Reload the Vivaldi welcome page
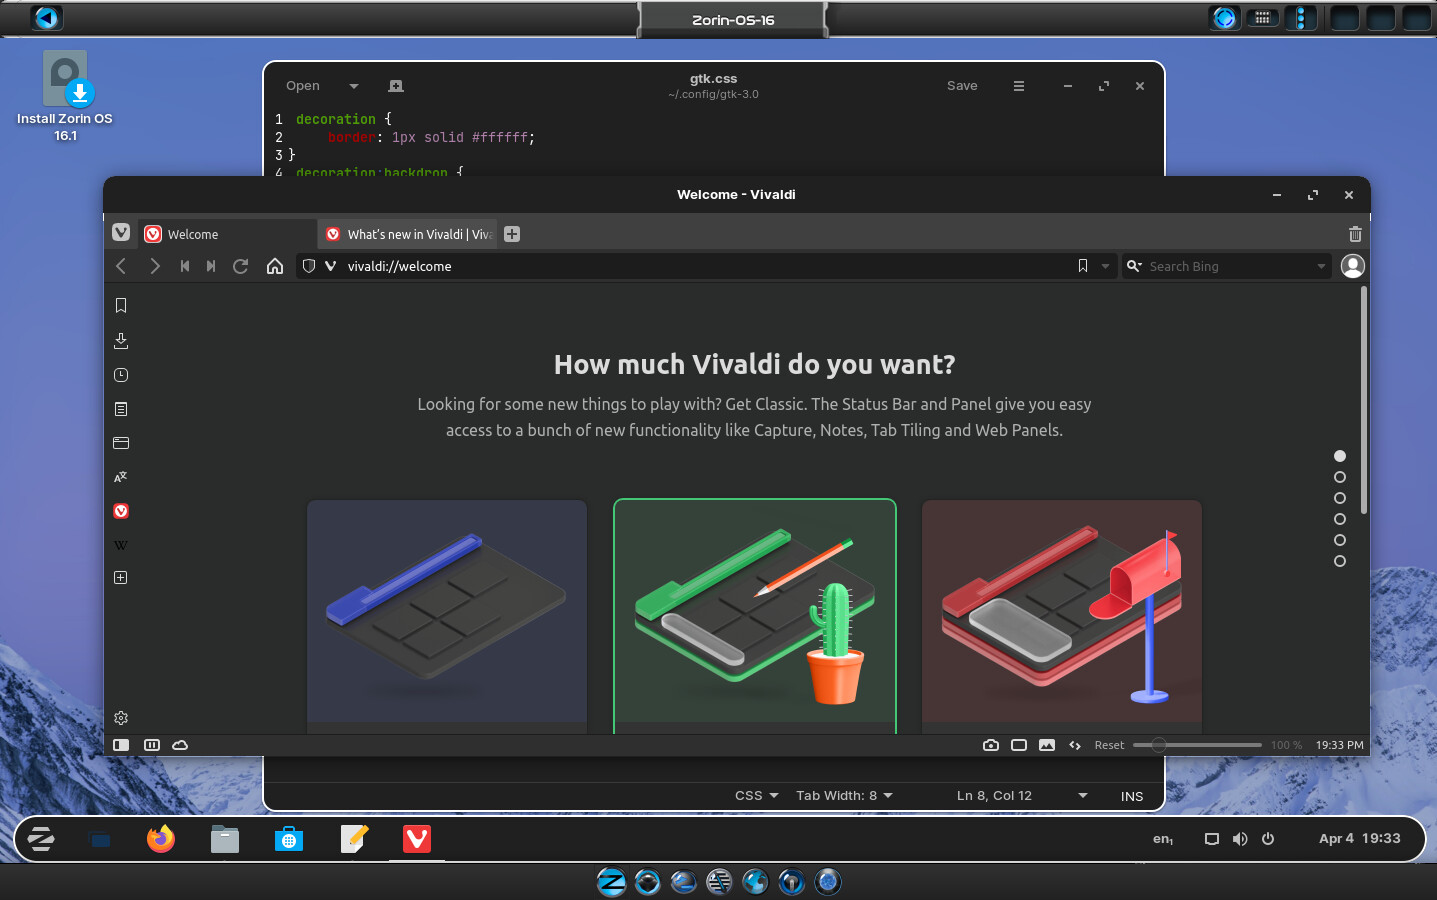This screenshot has width=1437, height=900. 241,266
